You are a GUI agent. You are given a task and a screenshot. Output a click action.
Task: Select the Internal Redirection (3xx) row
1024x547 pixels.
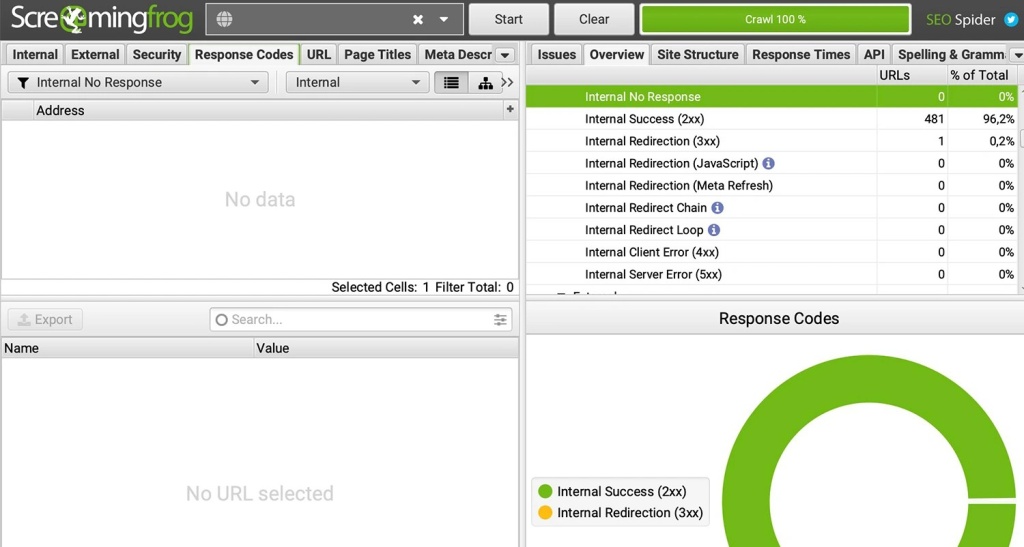pyautogui.click(x=772, y=141)
